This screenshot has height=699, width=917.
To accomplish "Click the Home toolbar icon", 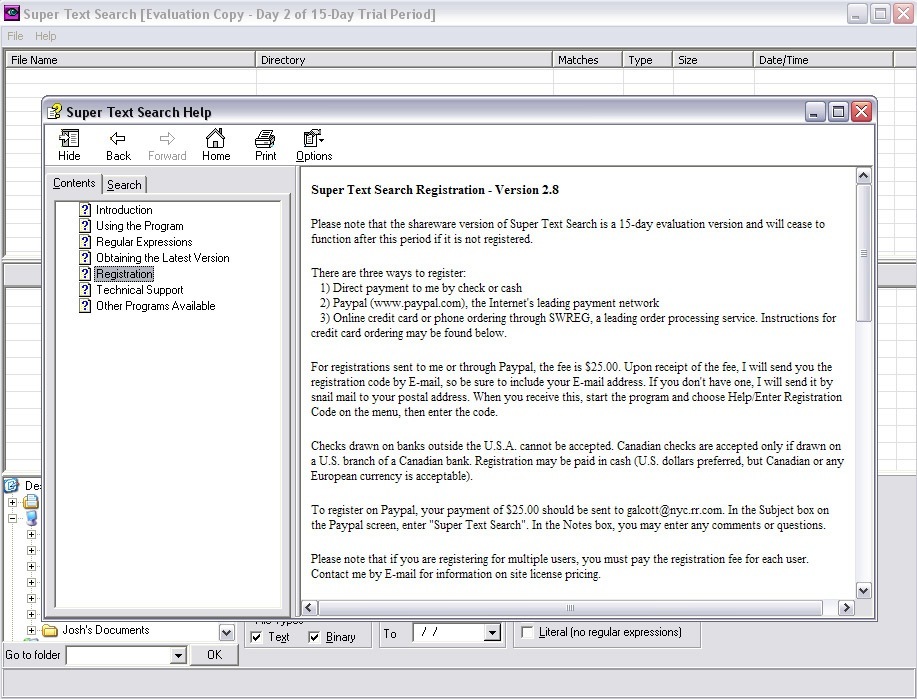I will click(x=216, y=144).
